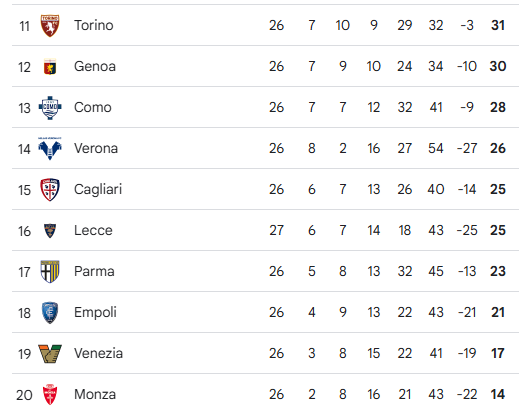Click the Venezia team name
The height and width of the screenshot is (408, 519).
click(98, 353)
